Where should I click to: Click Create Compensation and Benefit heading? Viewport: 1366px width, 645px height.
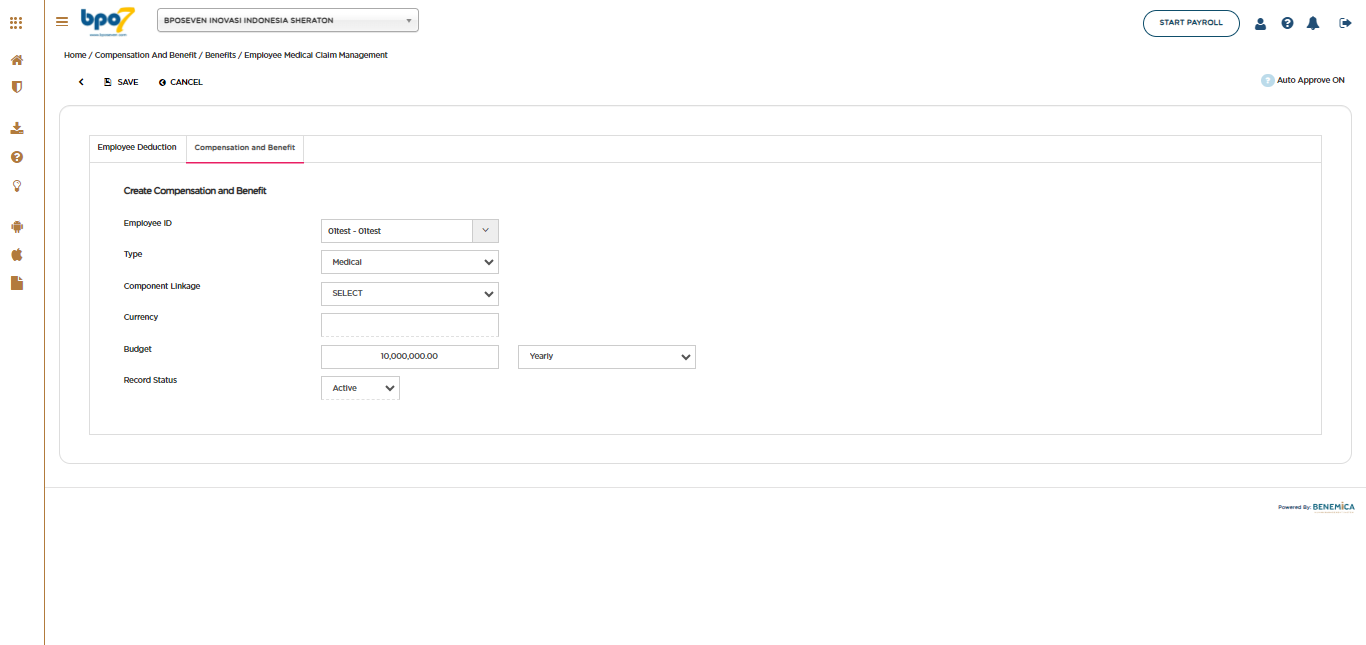pos(195,190)
